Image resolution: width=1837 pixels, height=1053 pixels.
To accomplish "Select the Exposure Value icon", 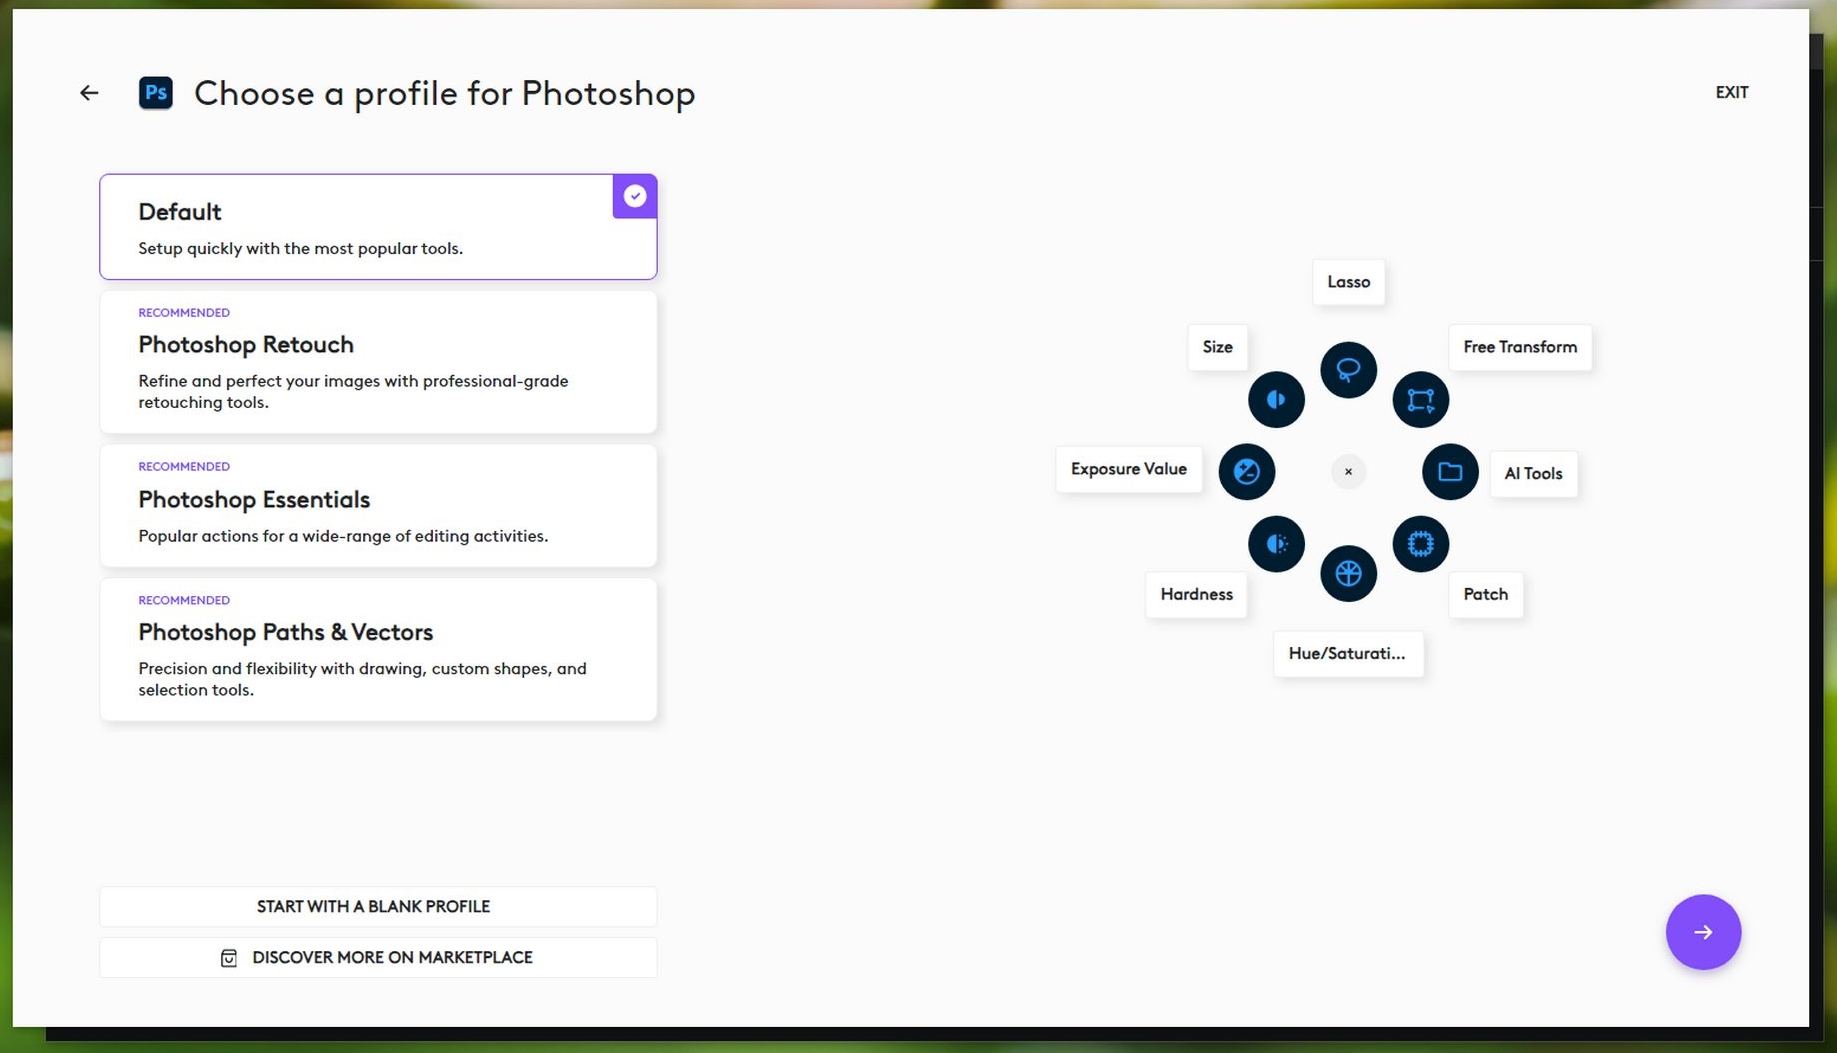I will [x=1246, y=471].
